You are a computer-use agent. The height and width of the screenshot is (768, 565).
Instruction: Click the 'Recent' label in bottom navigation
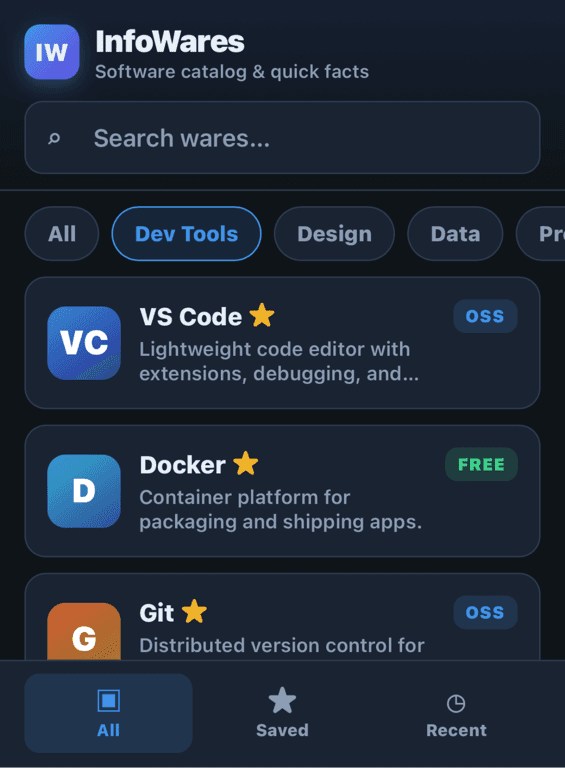click(456, 730)
